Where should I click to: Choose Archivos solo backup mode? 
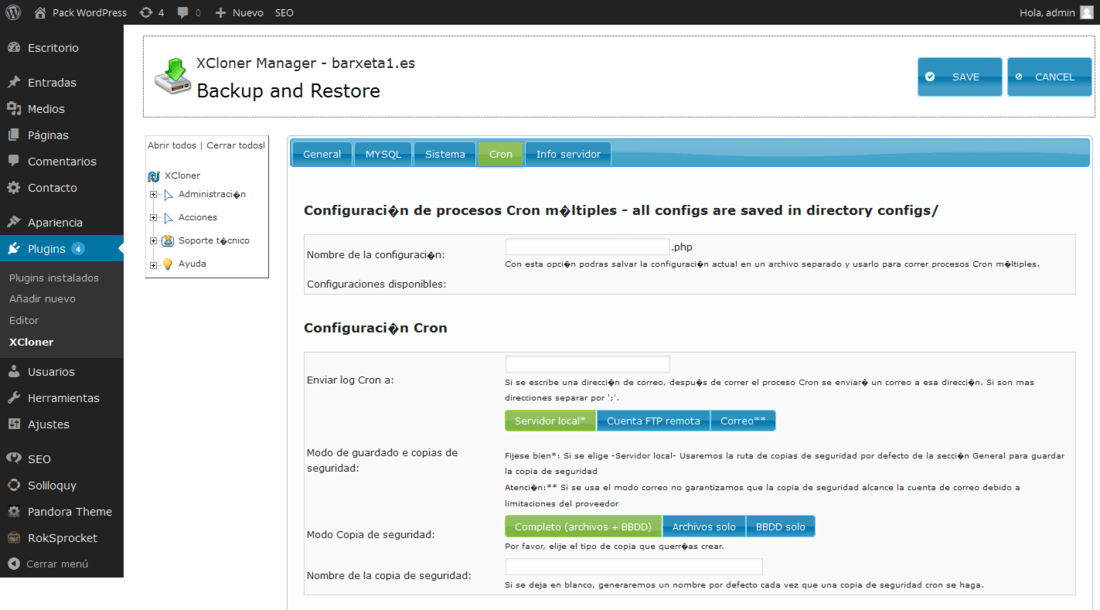coord(704,527)
